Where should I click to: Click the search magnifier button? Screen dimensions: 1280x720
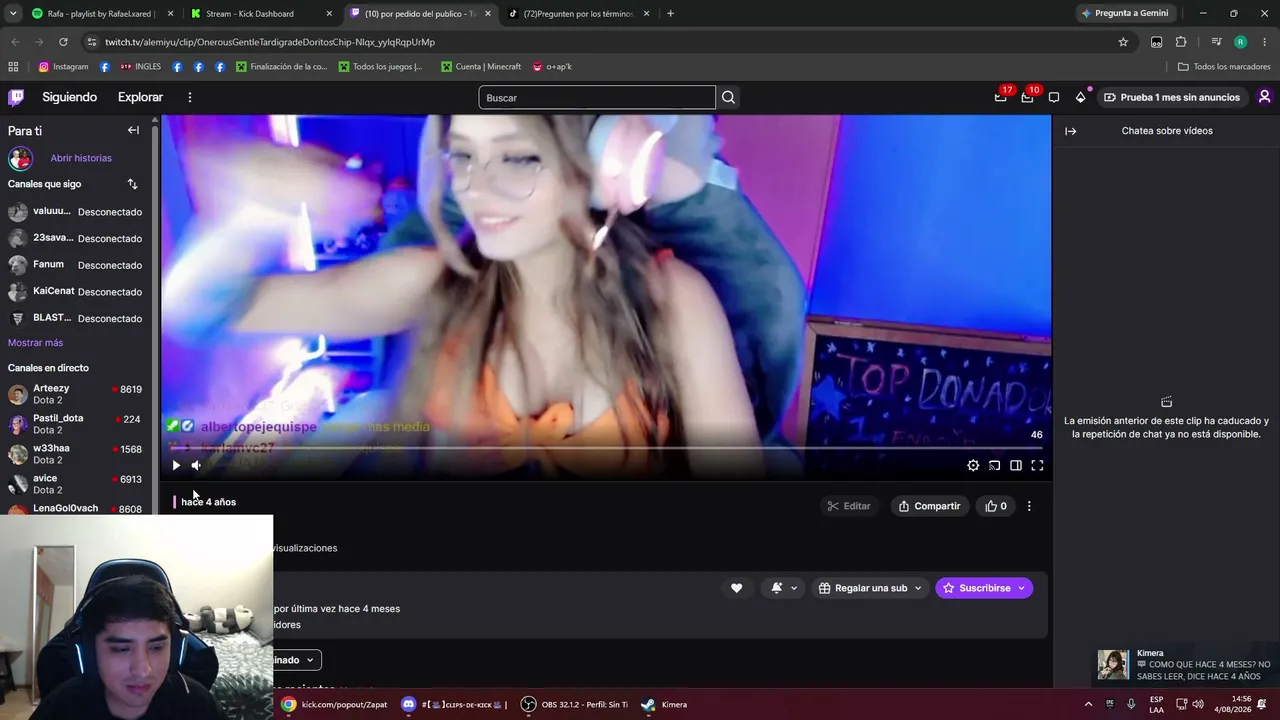(728, 97)
